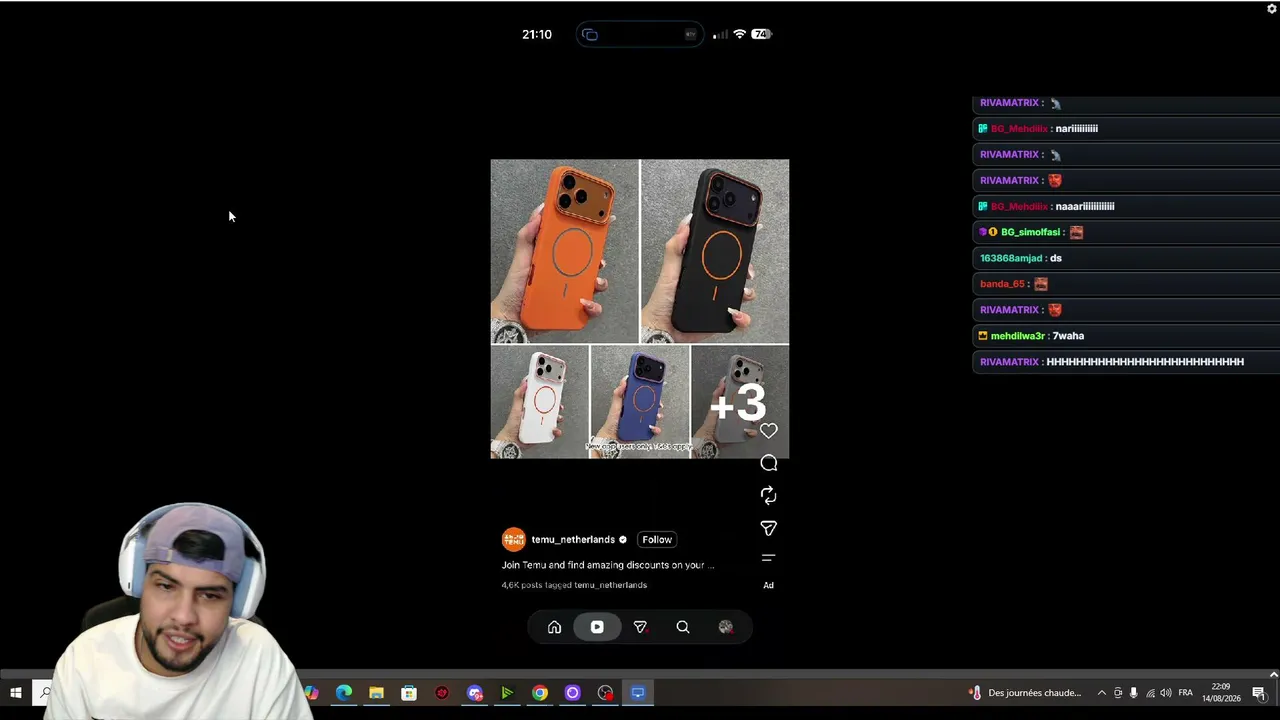Open Microsoft Store from the taskbar
The width and height of the screenshot is (1280, 720).
pos(409,693)
